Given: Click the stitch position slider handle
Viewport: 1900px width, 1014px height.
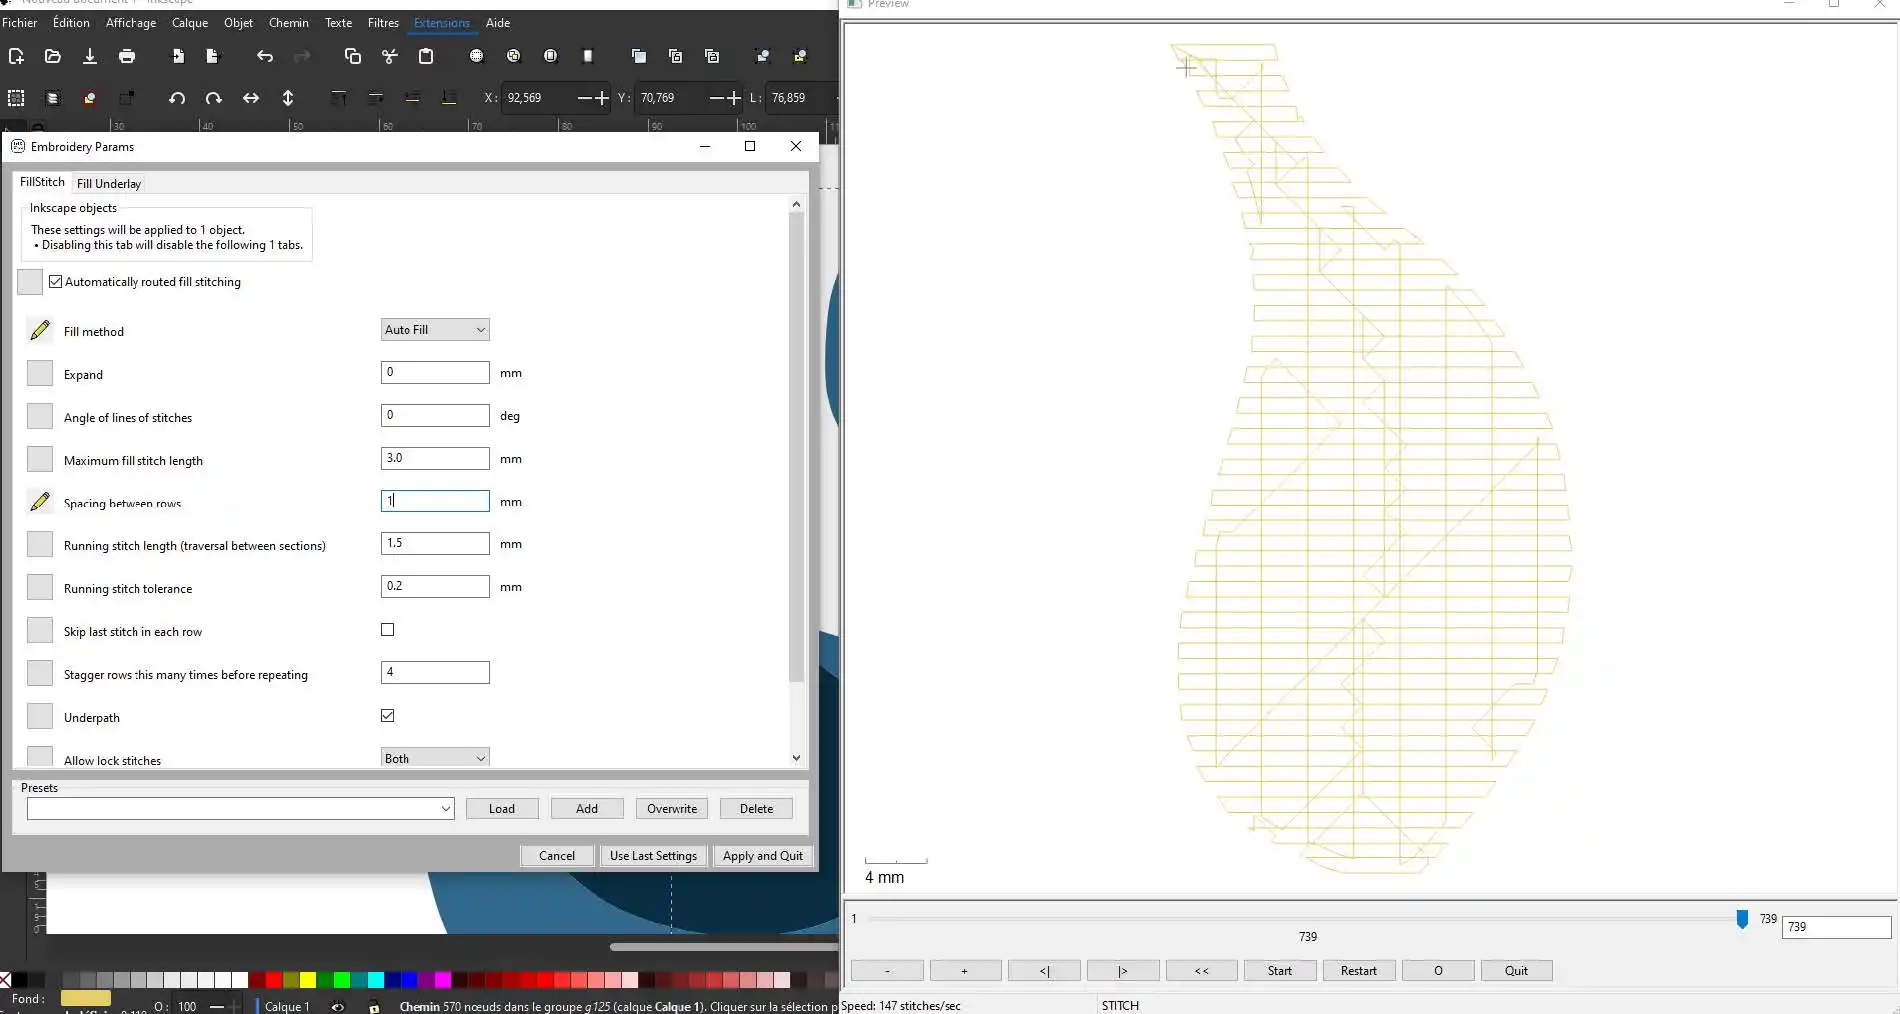Looking at the screenshot, I should (x=1742, y=919).
